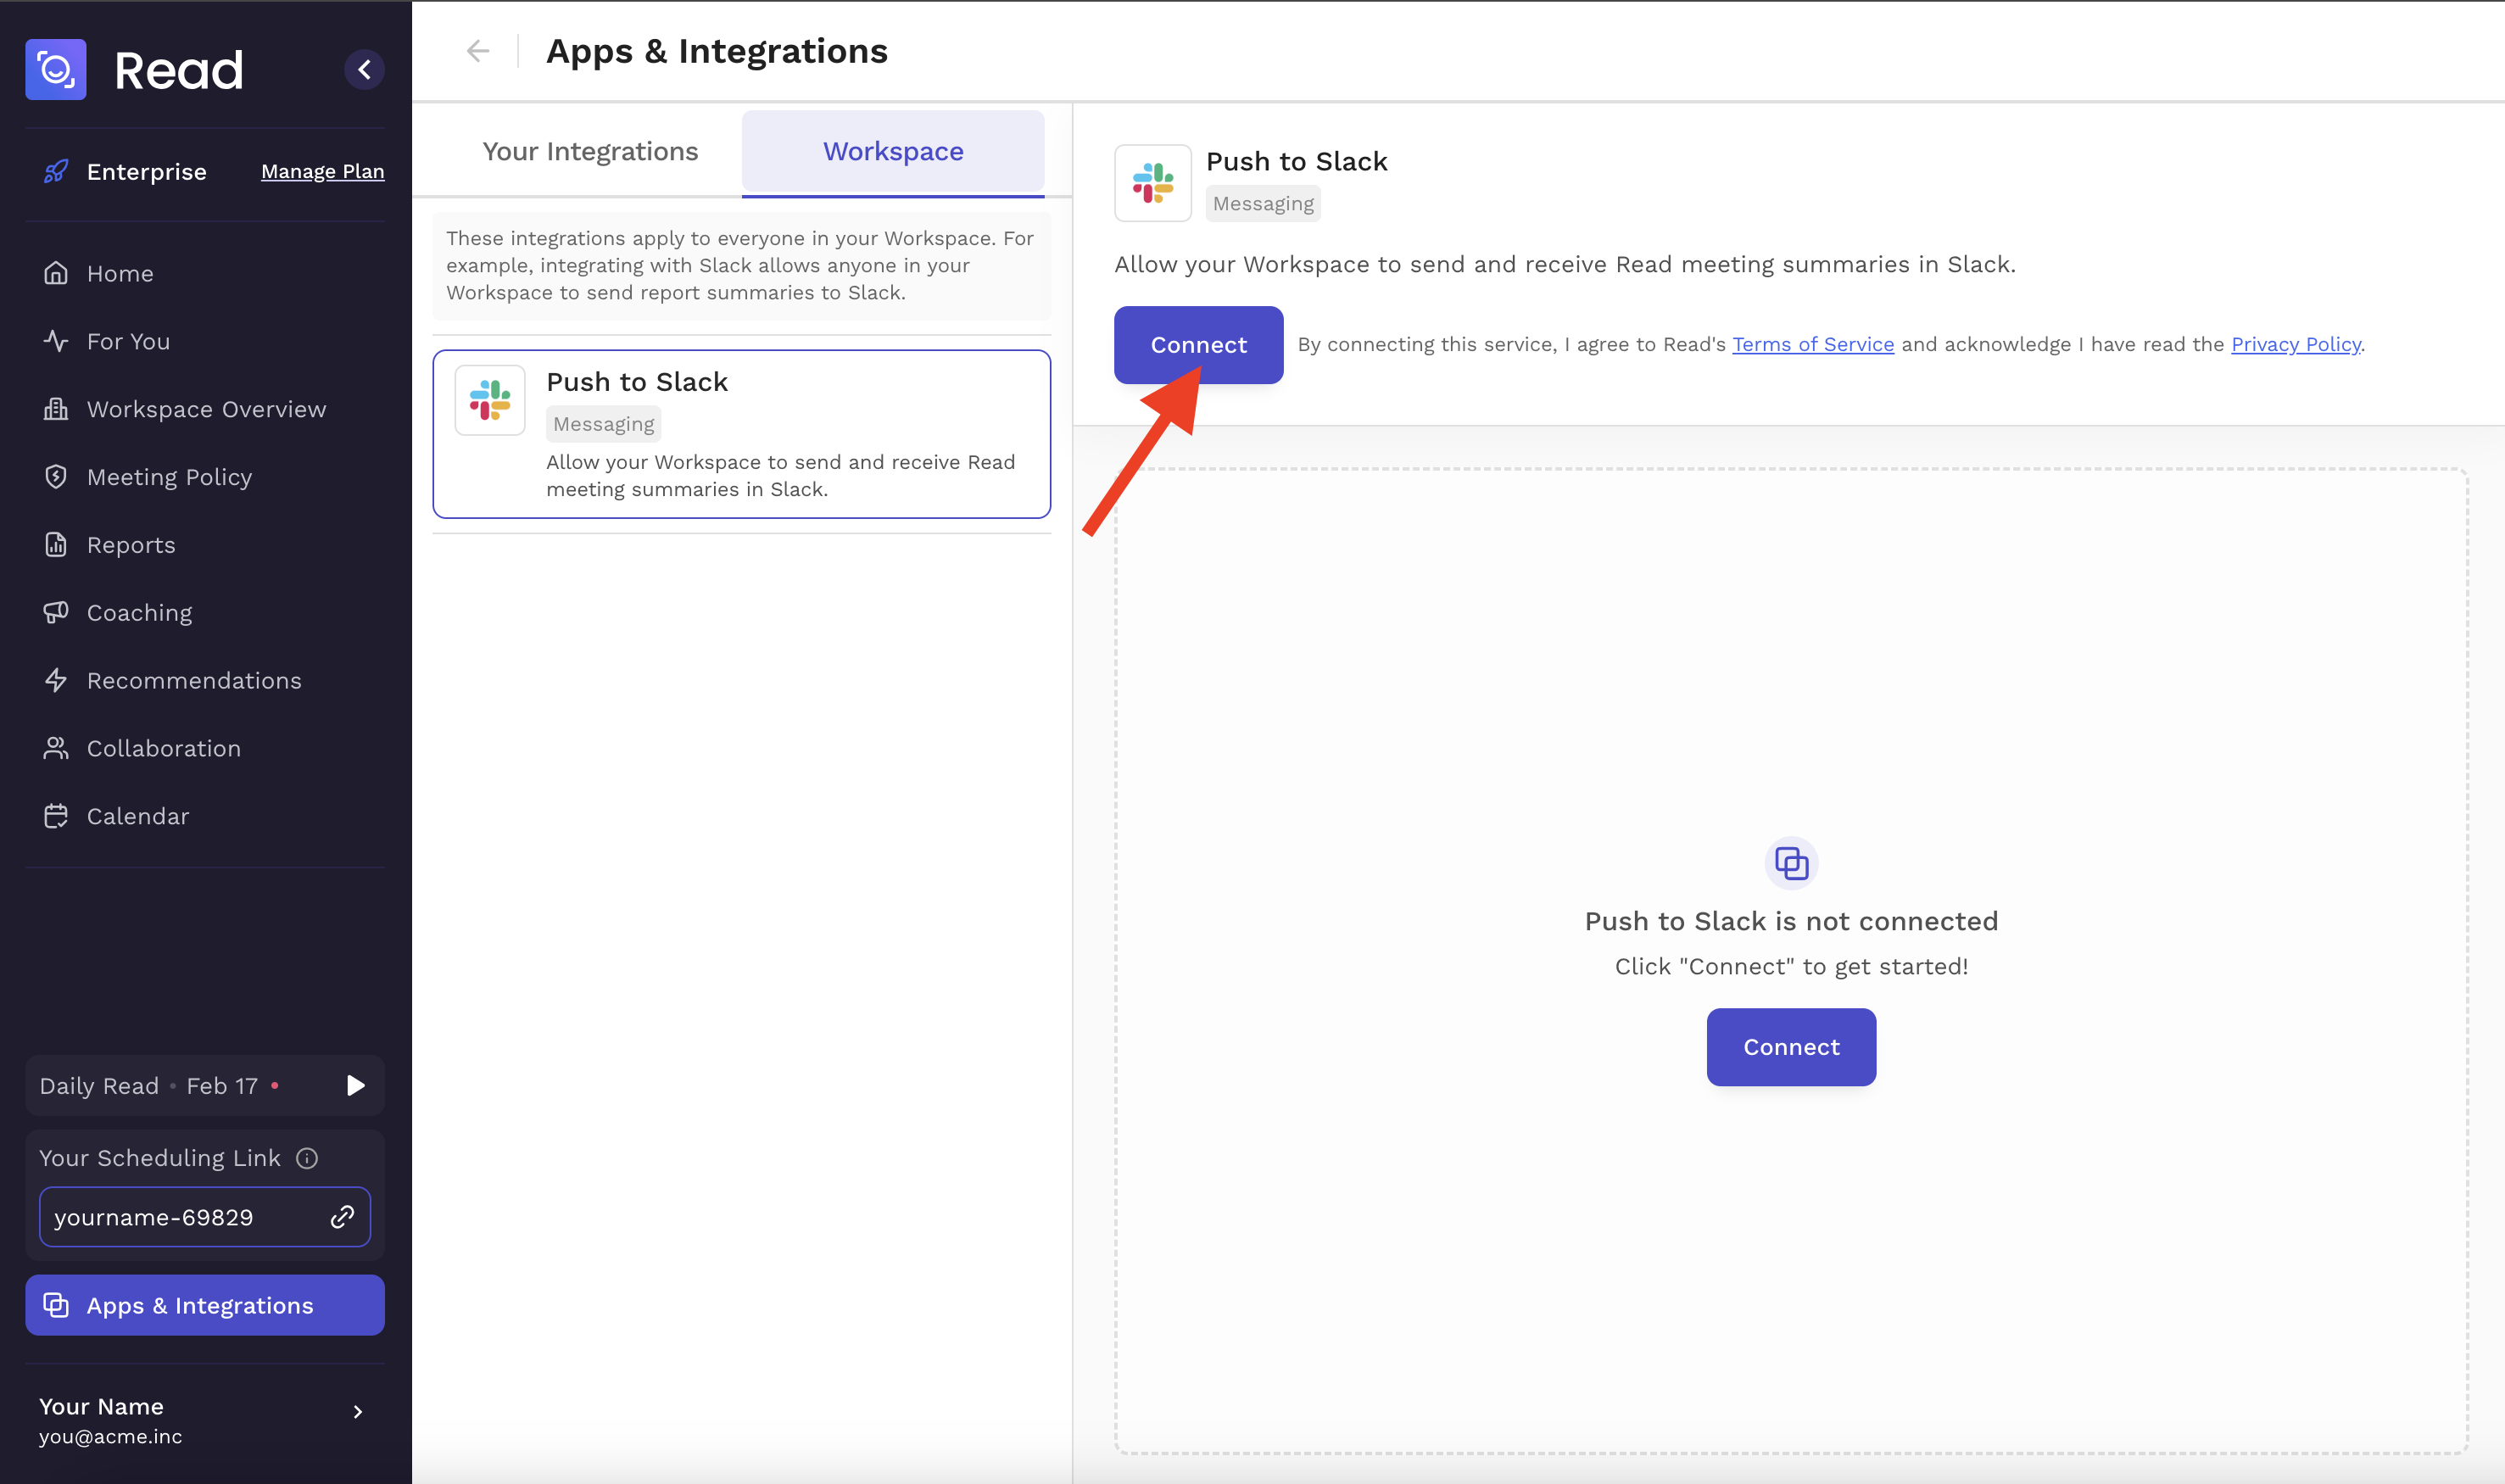Click the Scheduling Link info icon
The image size is (2505, 1484).
pyautogui.click(x=307, y=1158)
